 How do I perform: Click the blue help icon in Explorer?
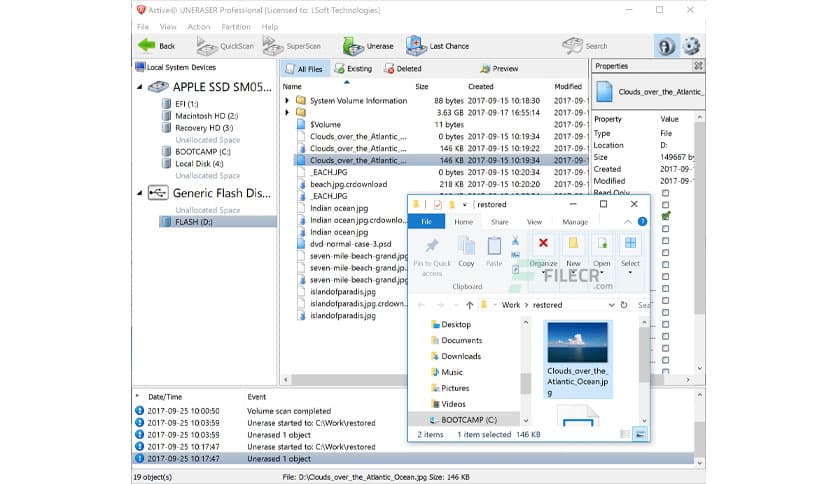pos(642,221)
